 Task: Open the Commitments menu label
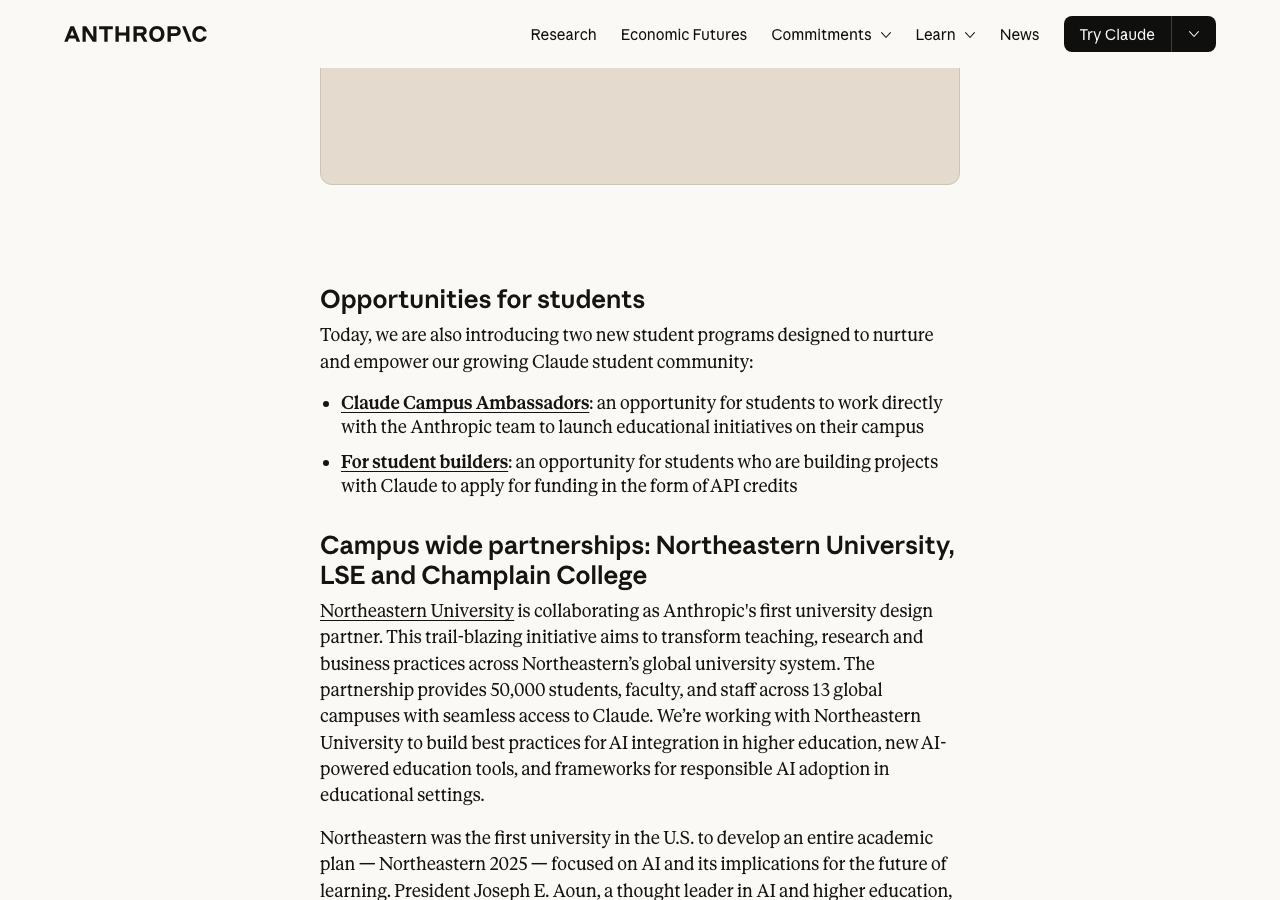tap(821, 34)
